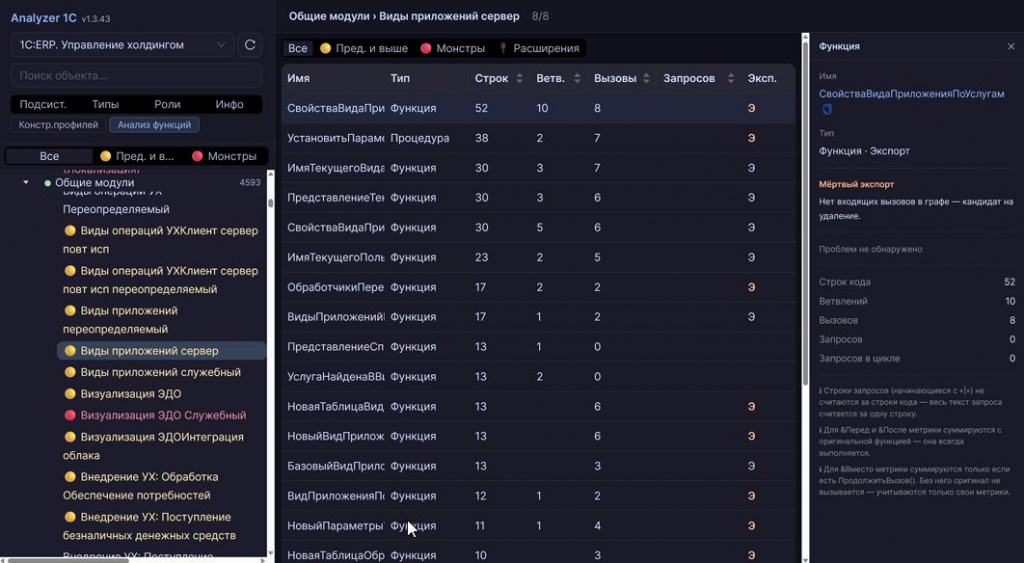Select the sidebar Монстры filter
This screenshot has width=1024, height=563.
(x=224, y=156)
